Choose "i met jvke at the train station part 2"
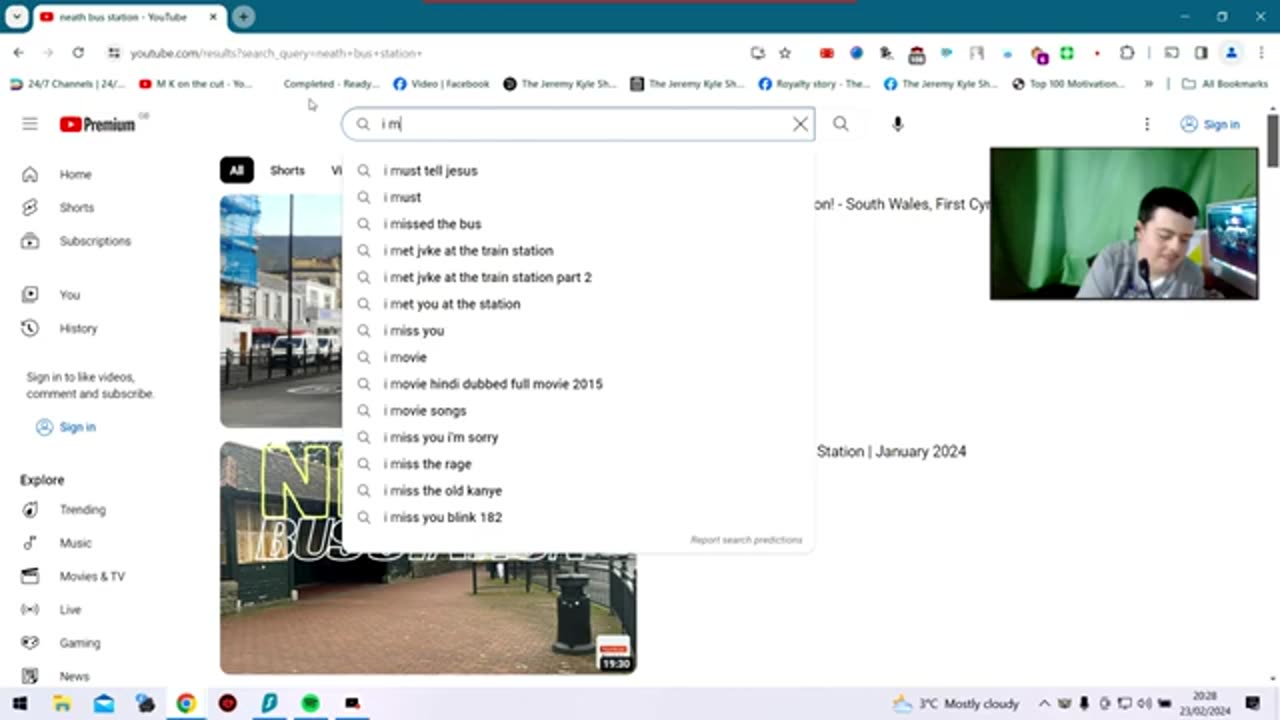 click(578, 277)
